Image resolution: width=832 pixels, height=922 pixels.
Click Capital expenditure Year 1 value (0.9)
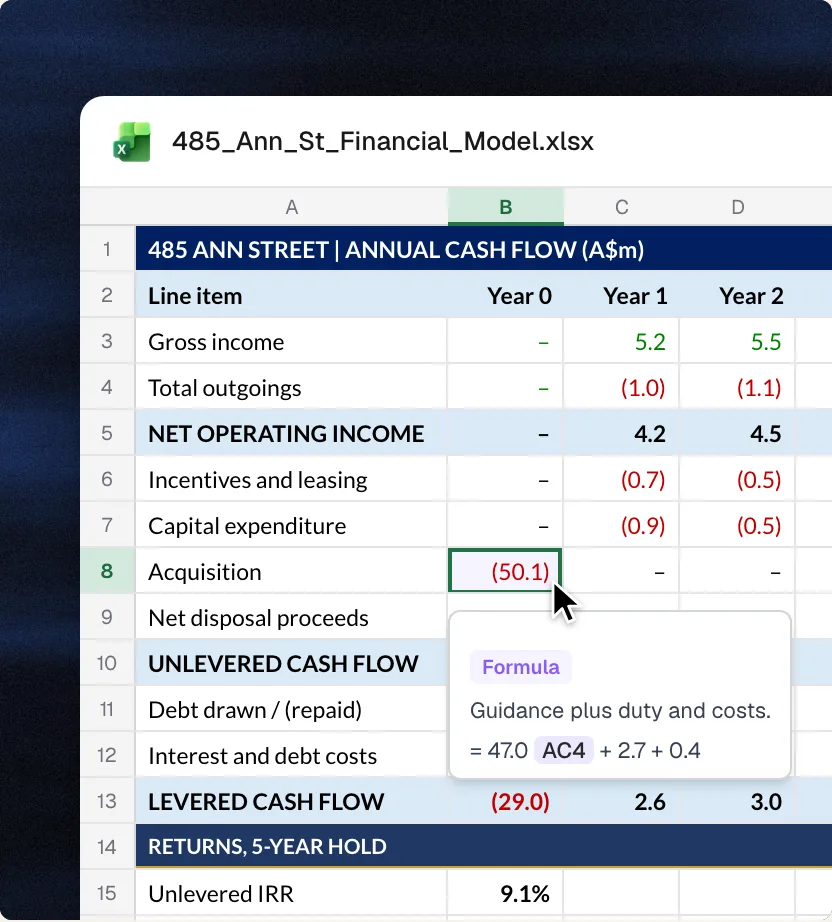[x=621, y=525]
